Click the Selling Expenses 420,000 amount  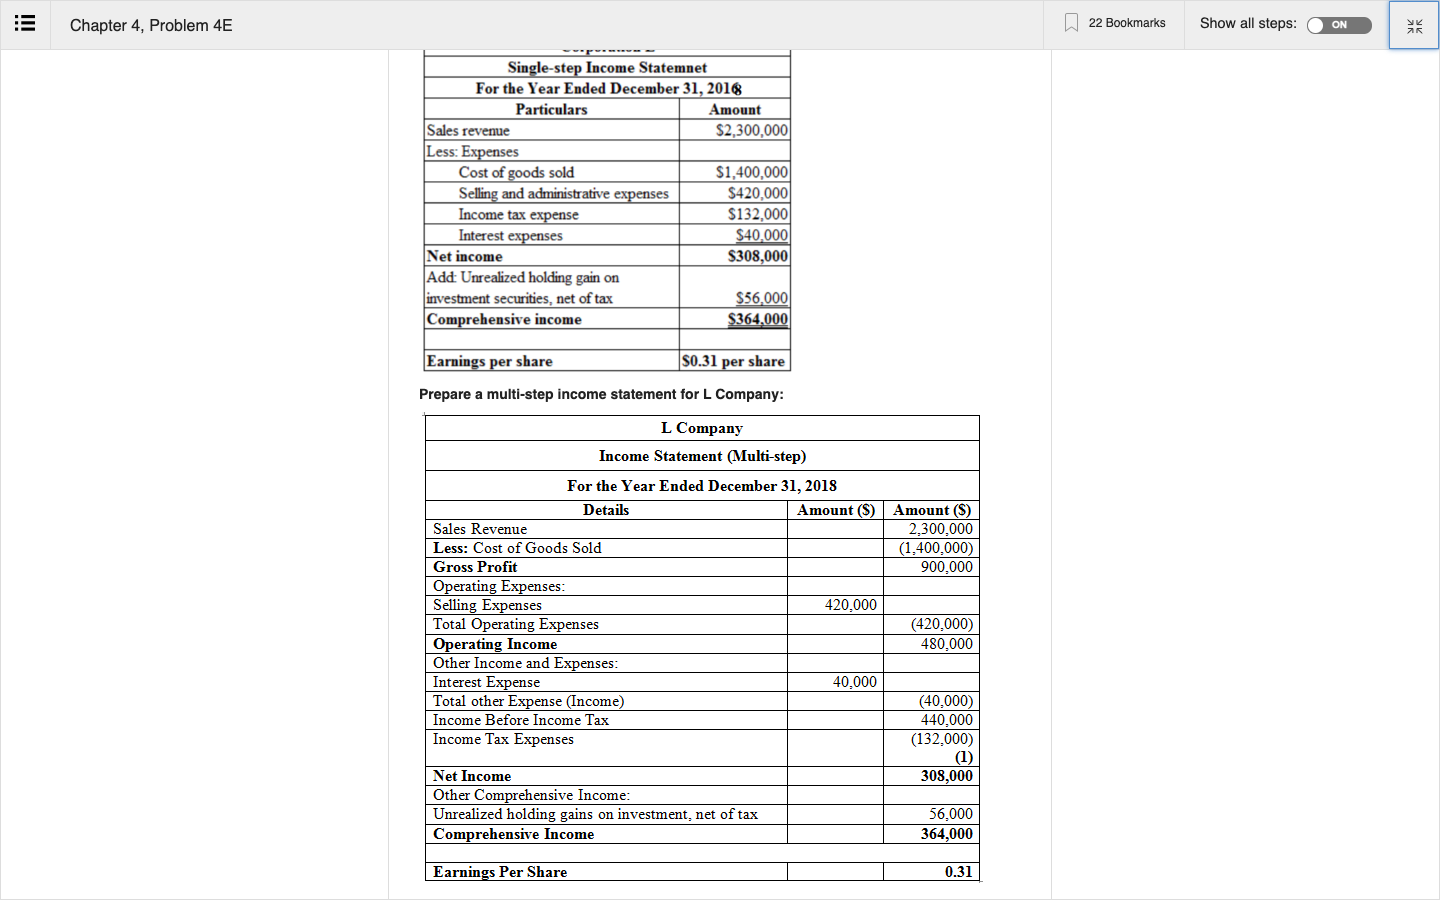coord(850,605)
